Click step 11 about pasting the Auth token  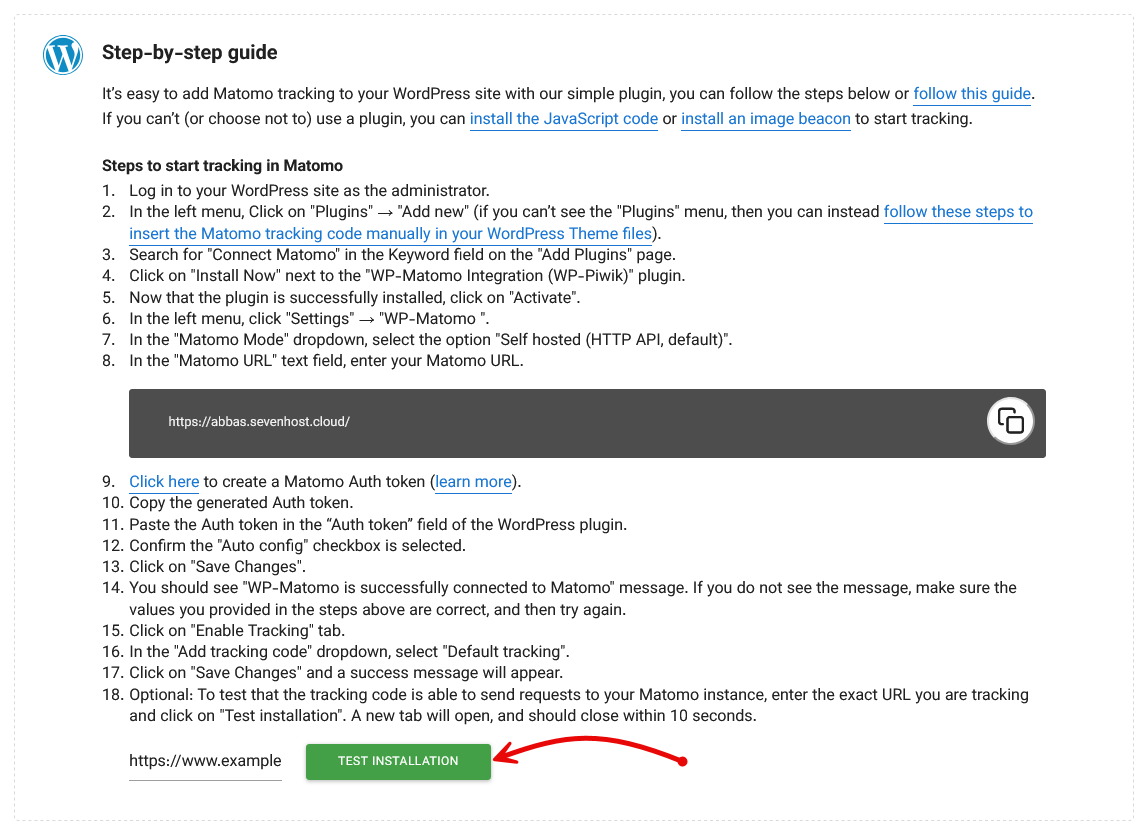coord(378,524)
